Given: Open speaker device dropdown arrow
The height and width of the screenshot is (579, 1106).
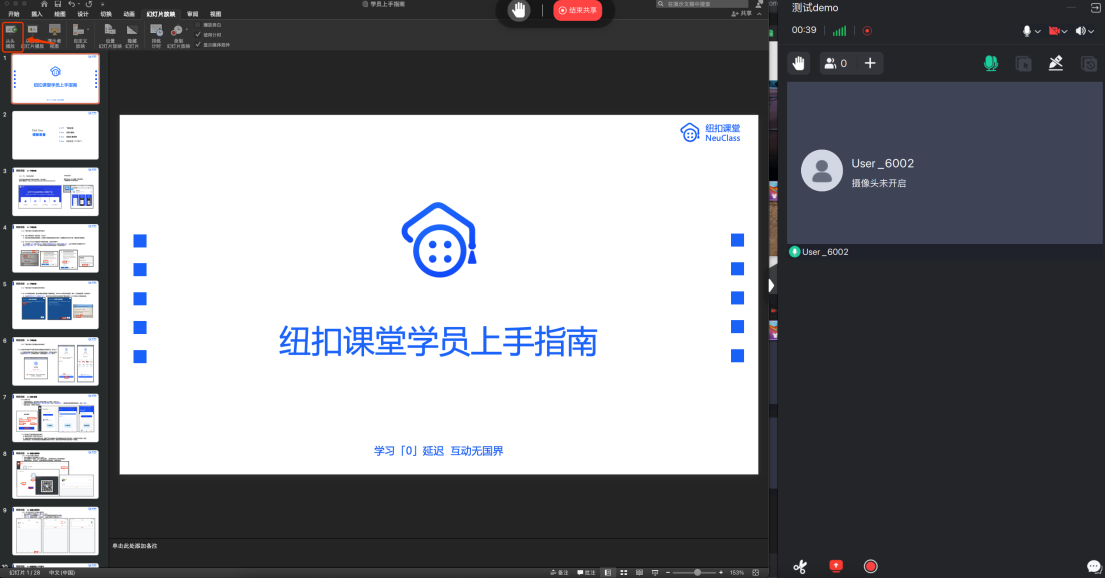Looking at the screenshot, I should 1090,31.
